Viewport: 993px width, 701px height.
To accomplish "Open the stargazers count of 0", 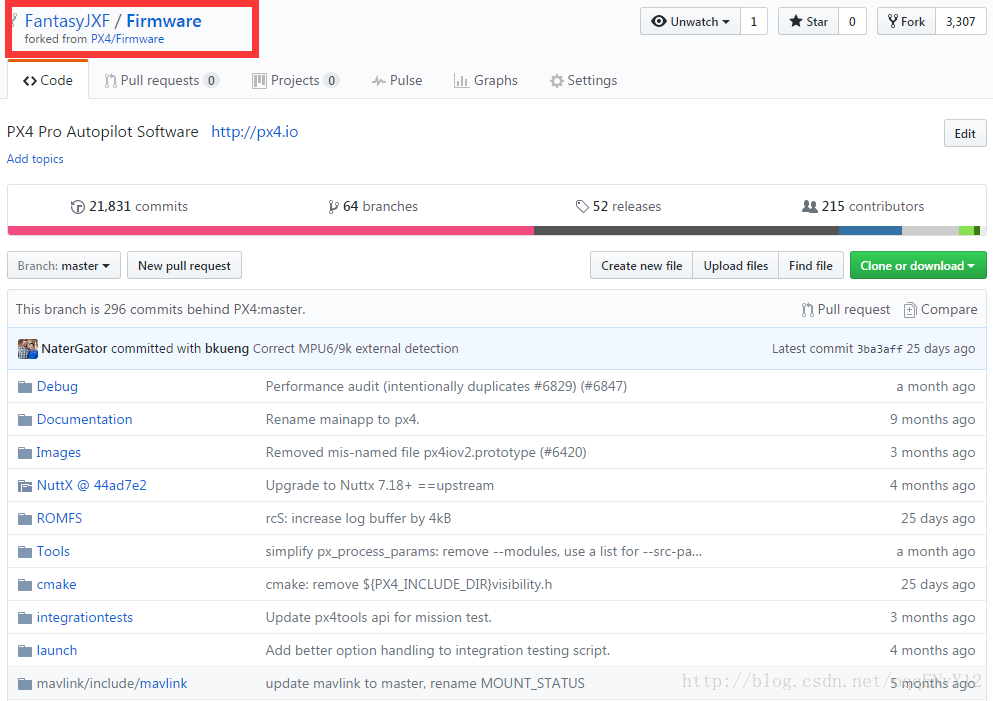I will point(852,22).
